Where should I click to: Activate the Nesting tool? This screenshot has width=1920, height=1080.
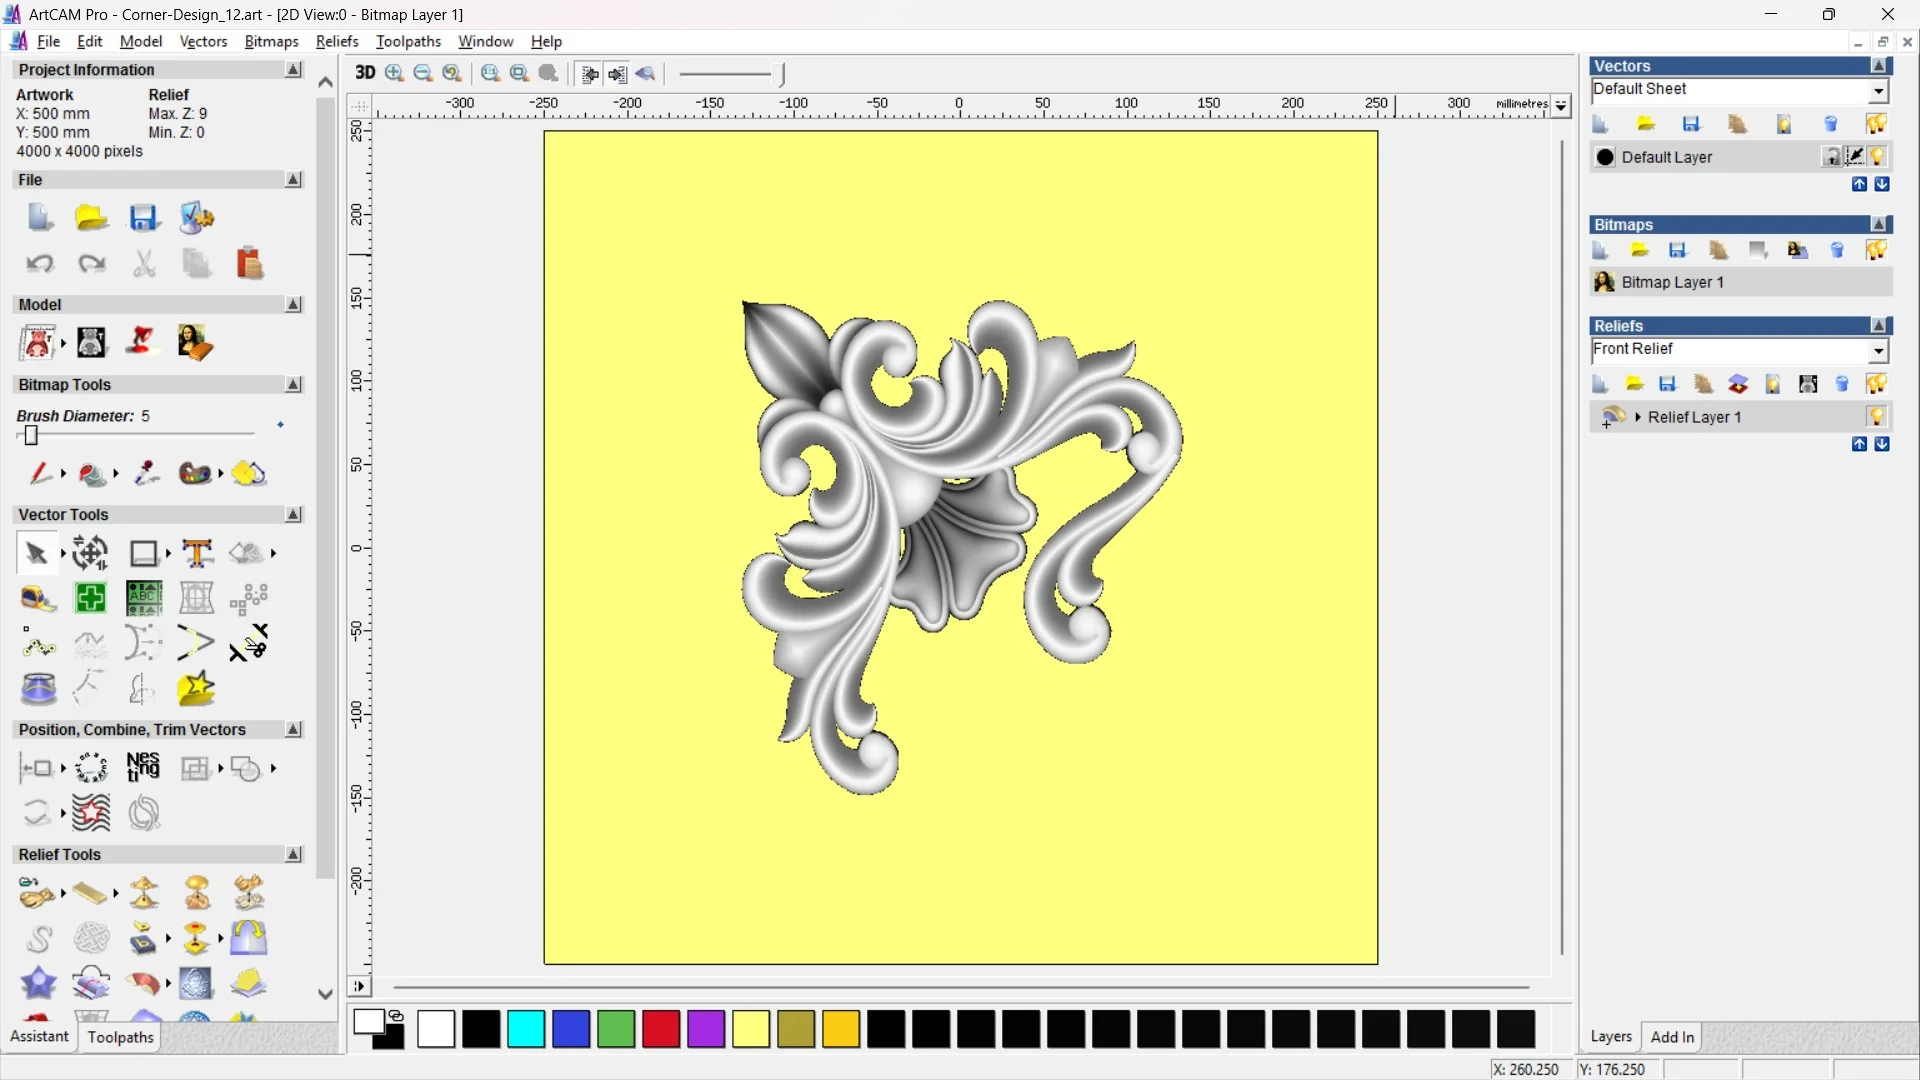(x=143, y=768)
